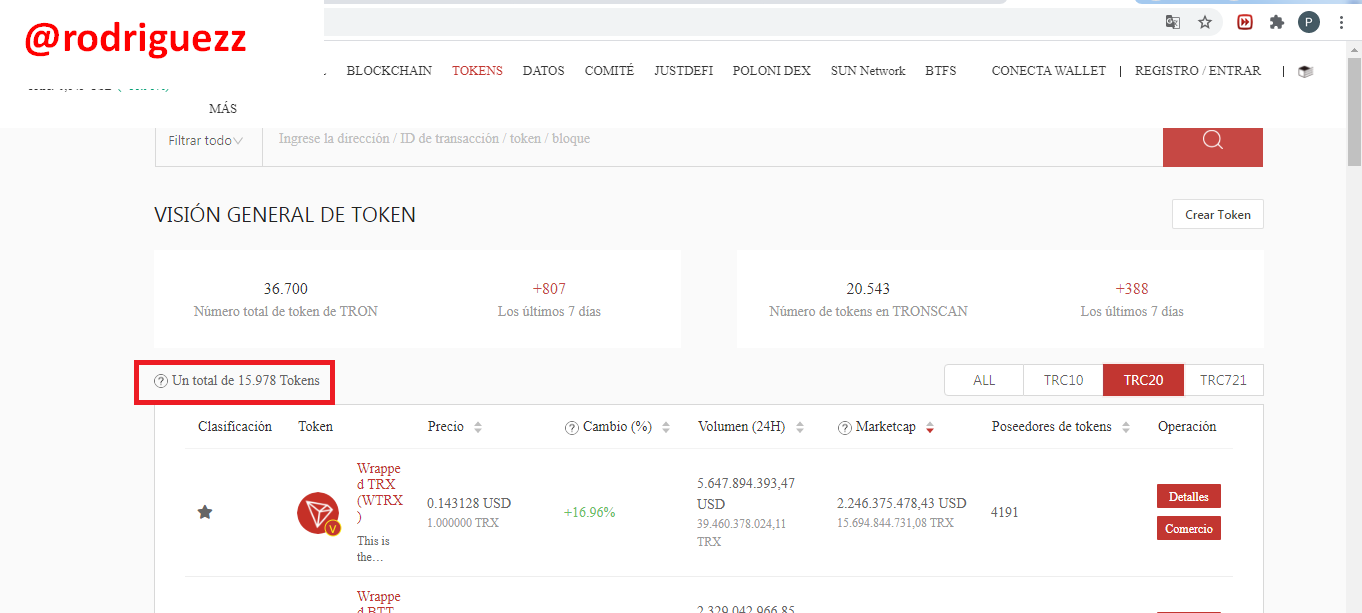Open COMITÉ menu

[x=609, y=71]
